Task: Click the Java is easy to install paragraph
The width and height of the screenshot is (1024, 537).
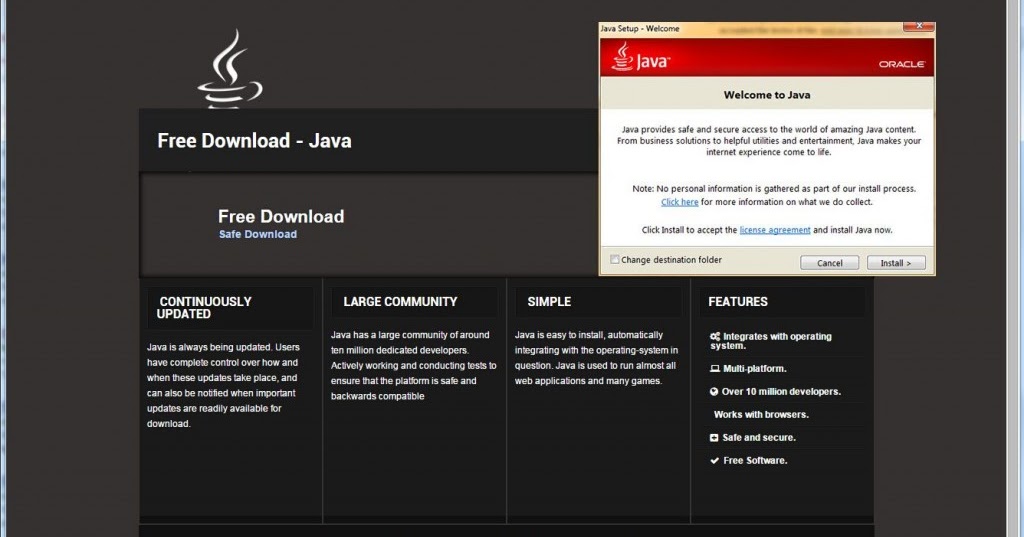Action: tap(596, 358)
